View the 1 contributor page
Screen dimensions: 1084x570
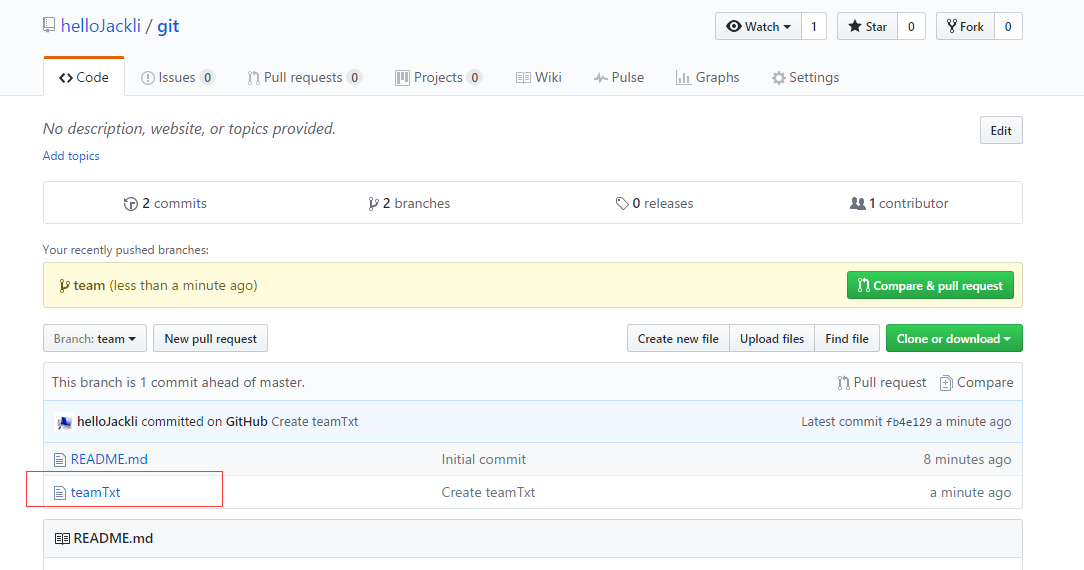[899, 203]
